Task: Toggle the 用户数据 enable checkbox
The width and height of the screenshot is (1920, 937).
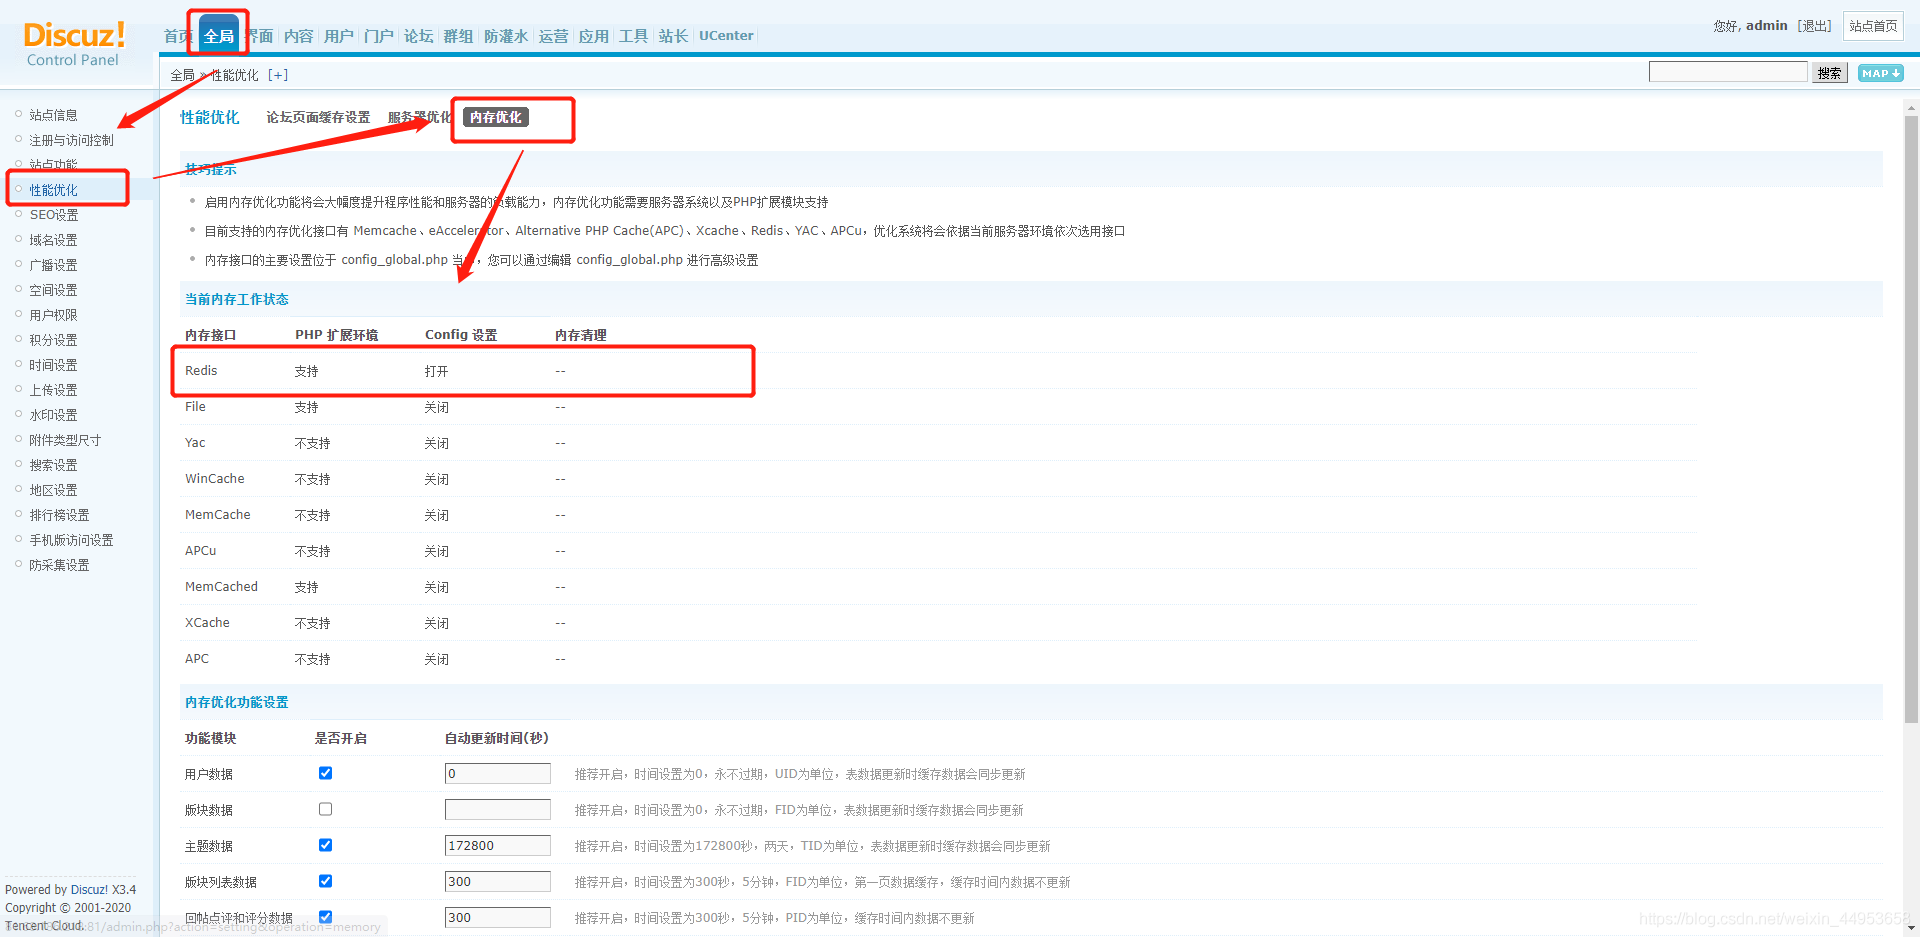Action: pos(325,773)
